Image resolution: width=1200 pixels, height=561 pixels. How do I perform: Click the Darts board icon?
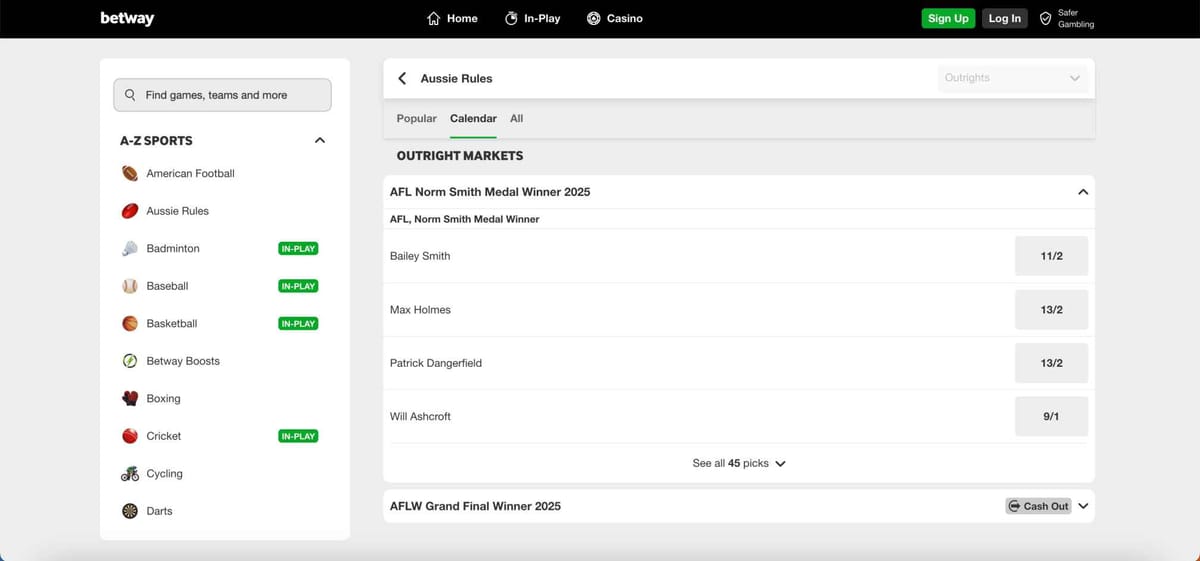click(130, 511)
